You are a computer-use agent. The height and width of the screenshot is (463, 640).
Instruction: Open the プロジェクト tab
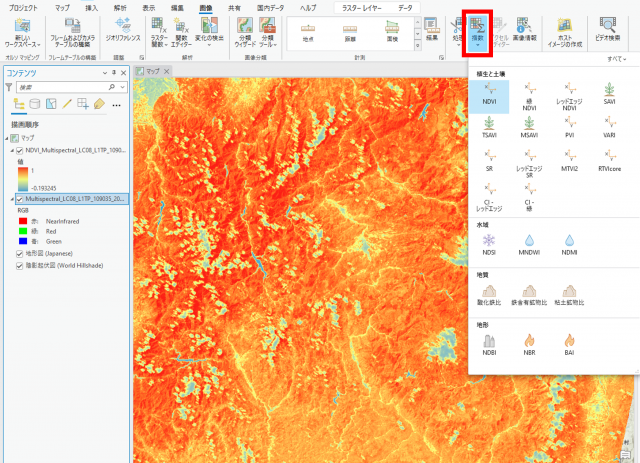click(x=23, y=8)
